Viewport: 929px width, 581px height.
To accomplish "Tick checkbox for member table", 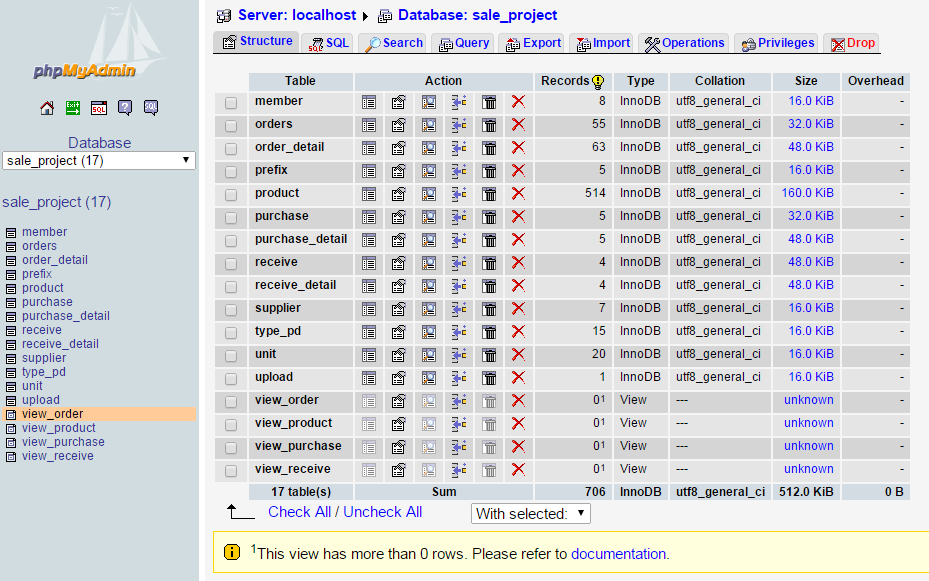I will tap(231, 103).
